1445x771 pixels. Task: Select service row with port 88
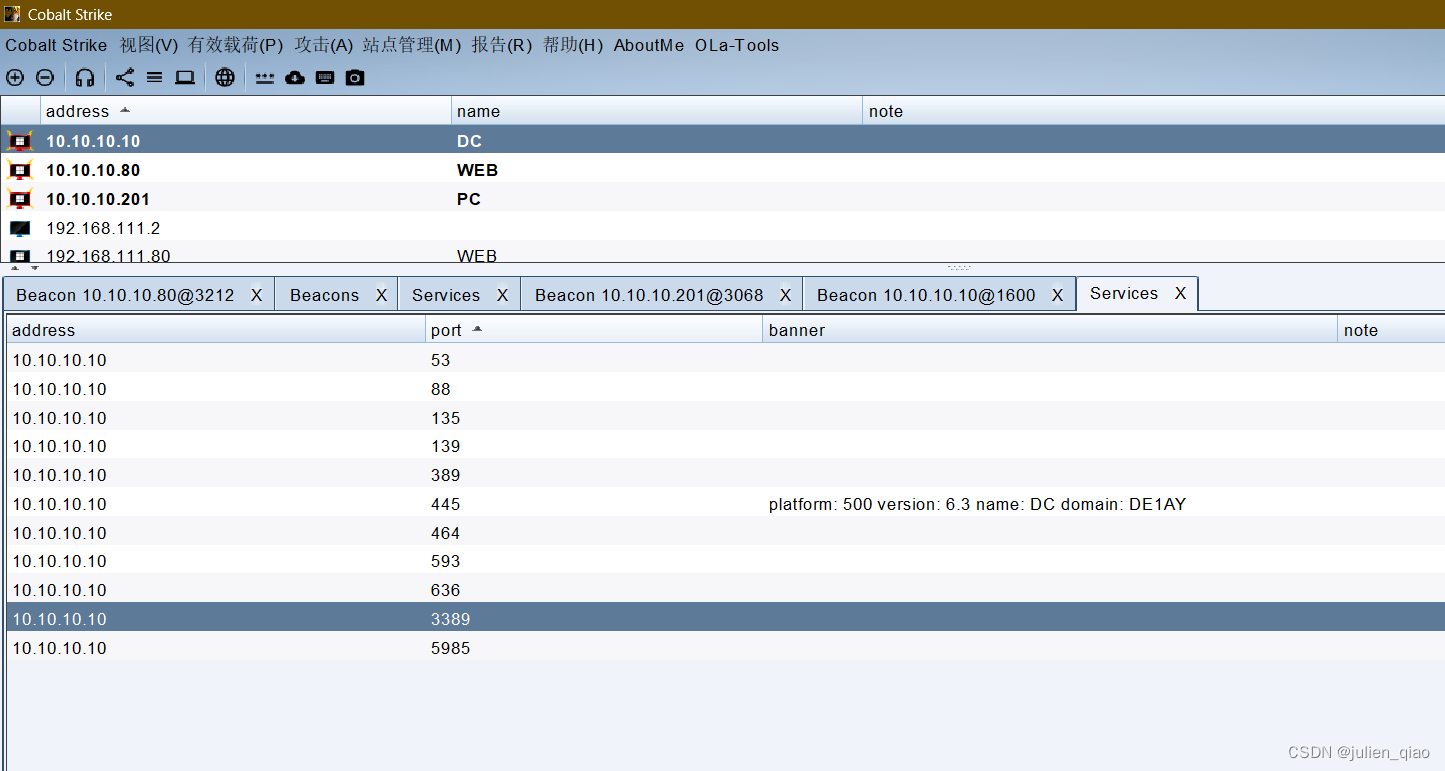726,389
